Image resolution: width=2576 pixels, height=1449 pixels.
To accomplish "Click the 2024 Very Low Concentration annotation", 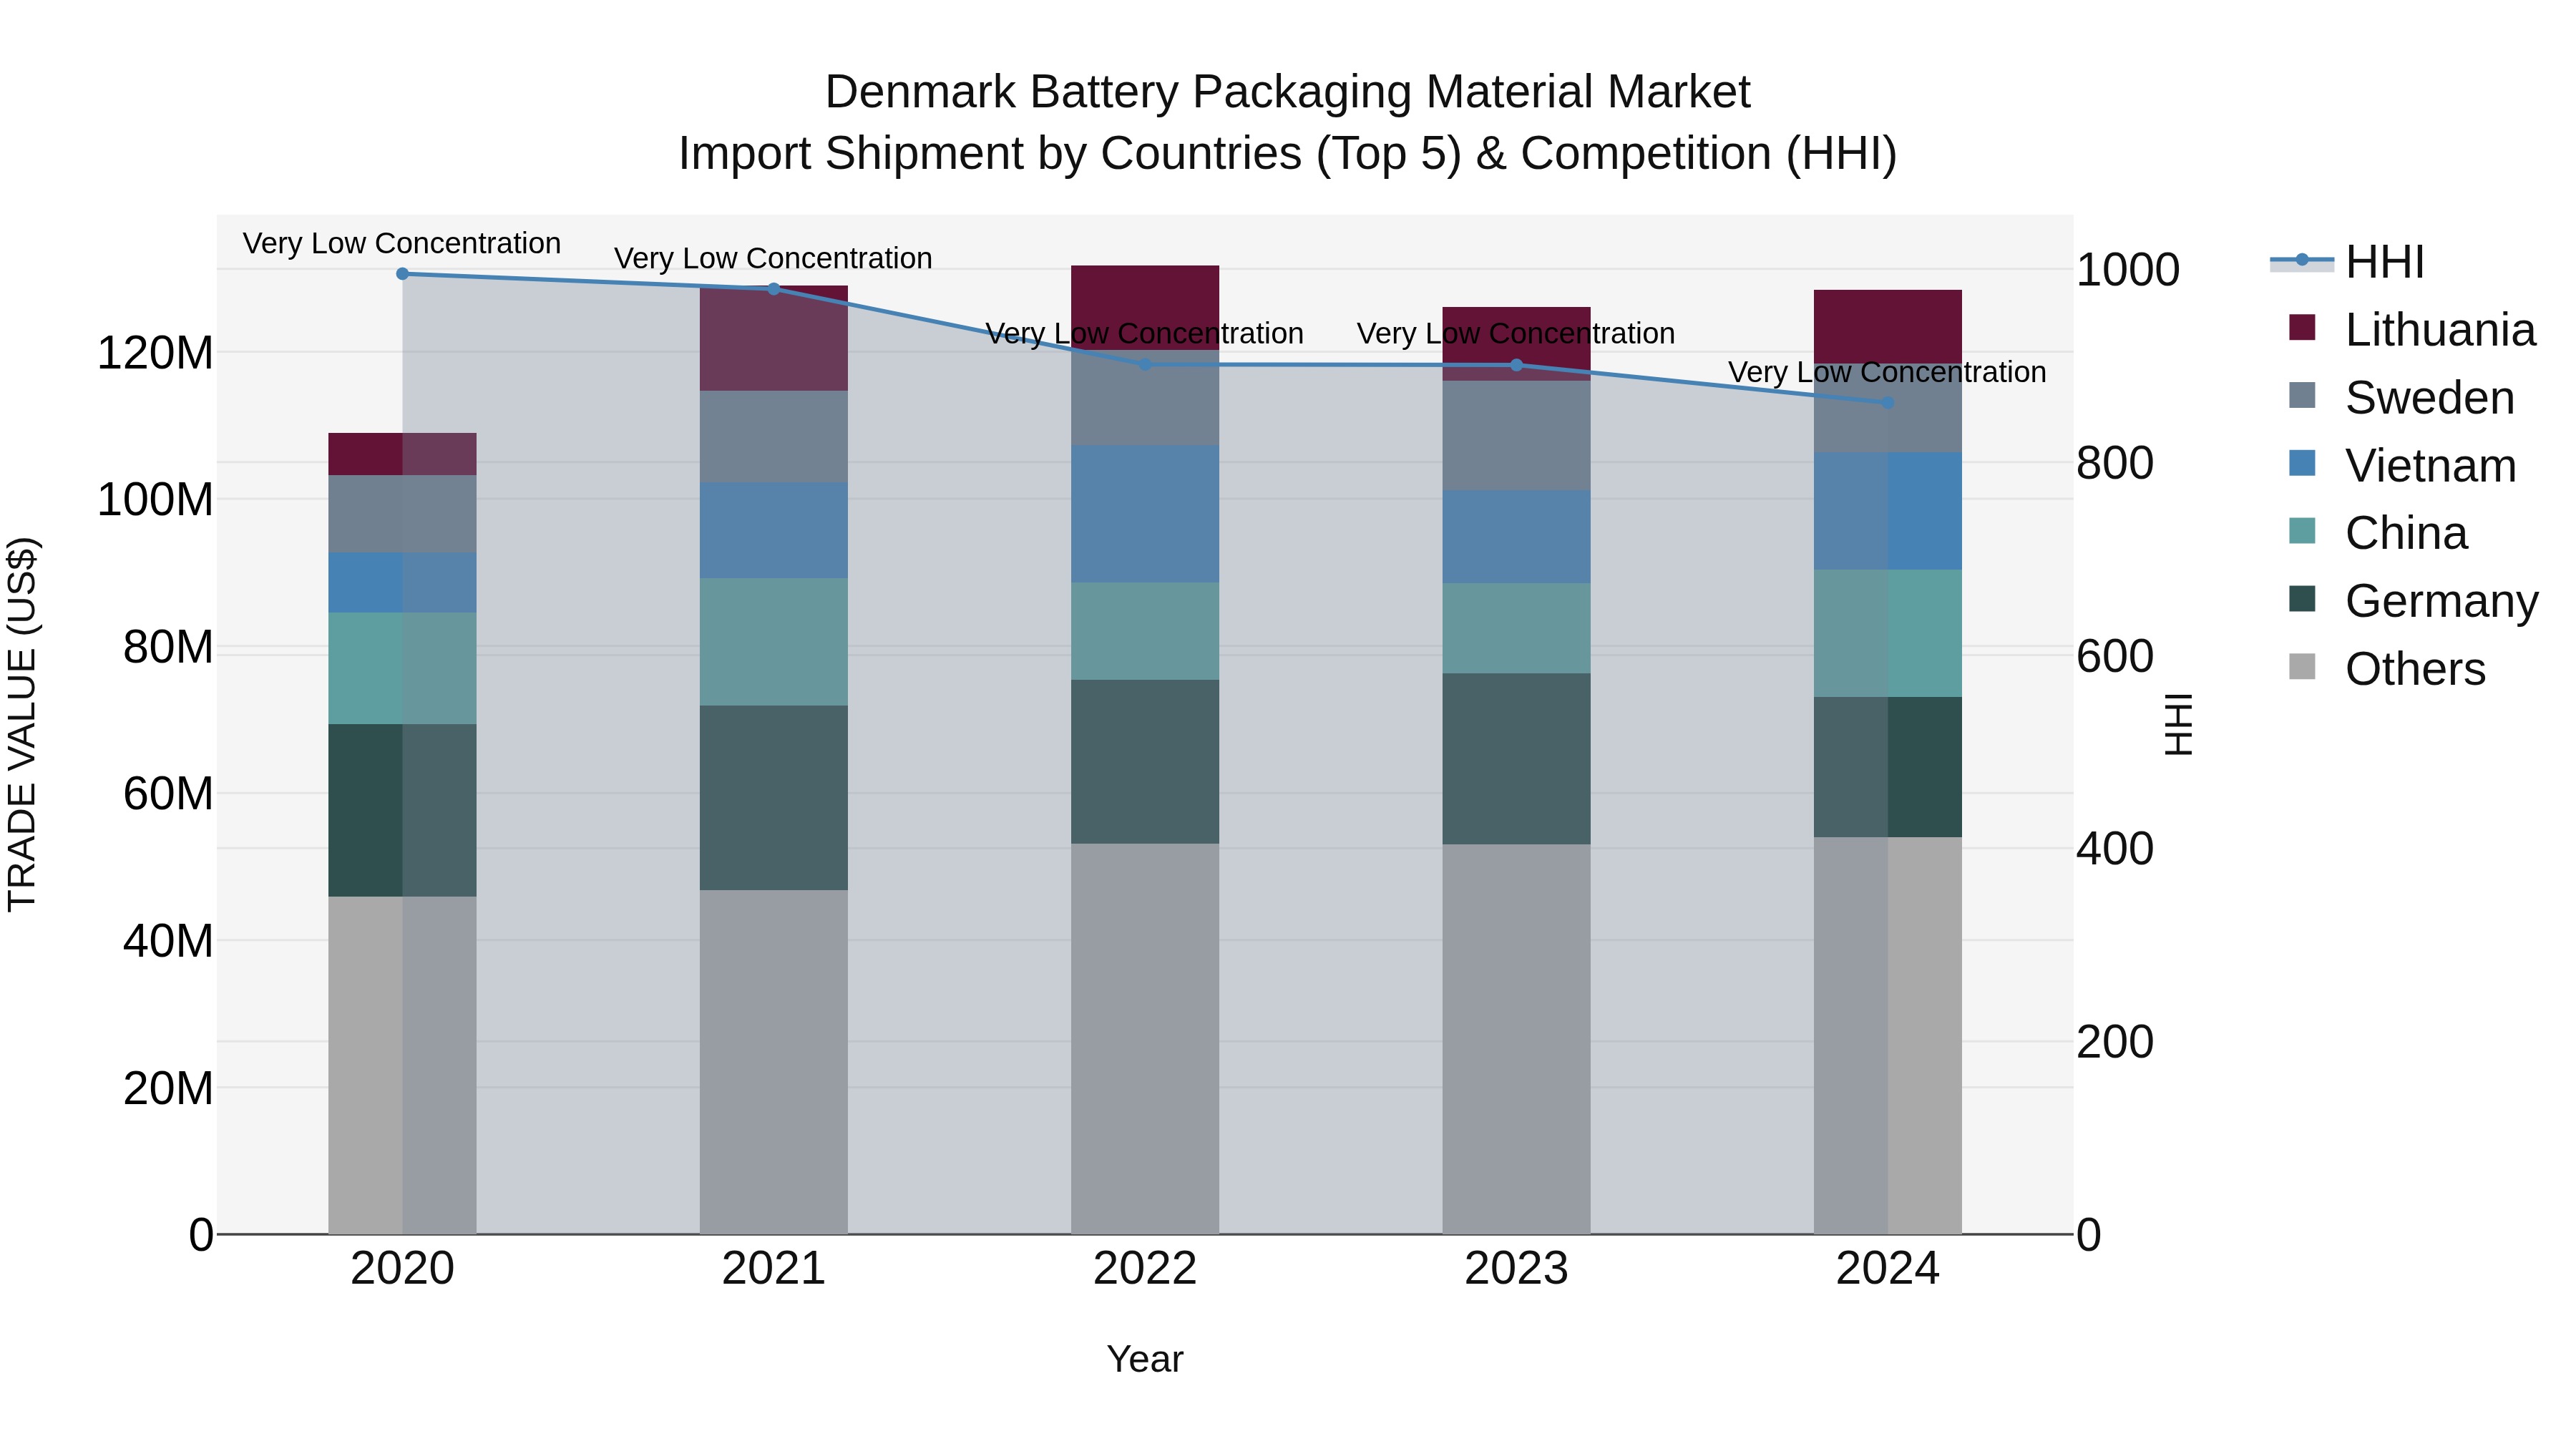I will [1887, 372].
